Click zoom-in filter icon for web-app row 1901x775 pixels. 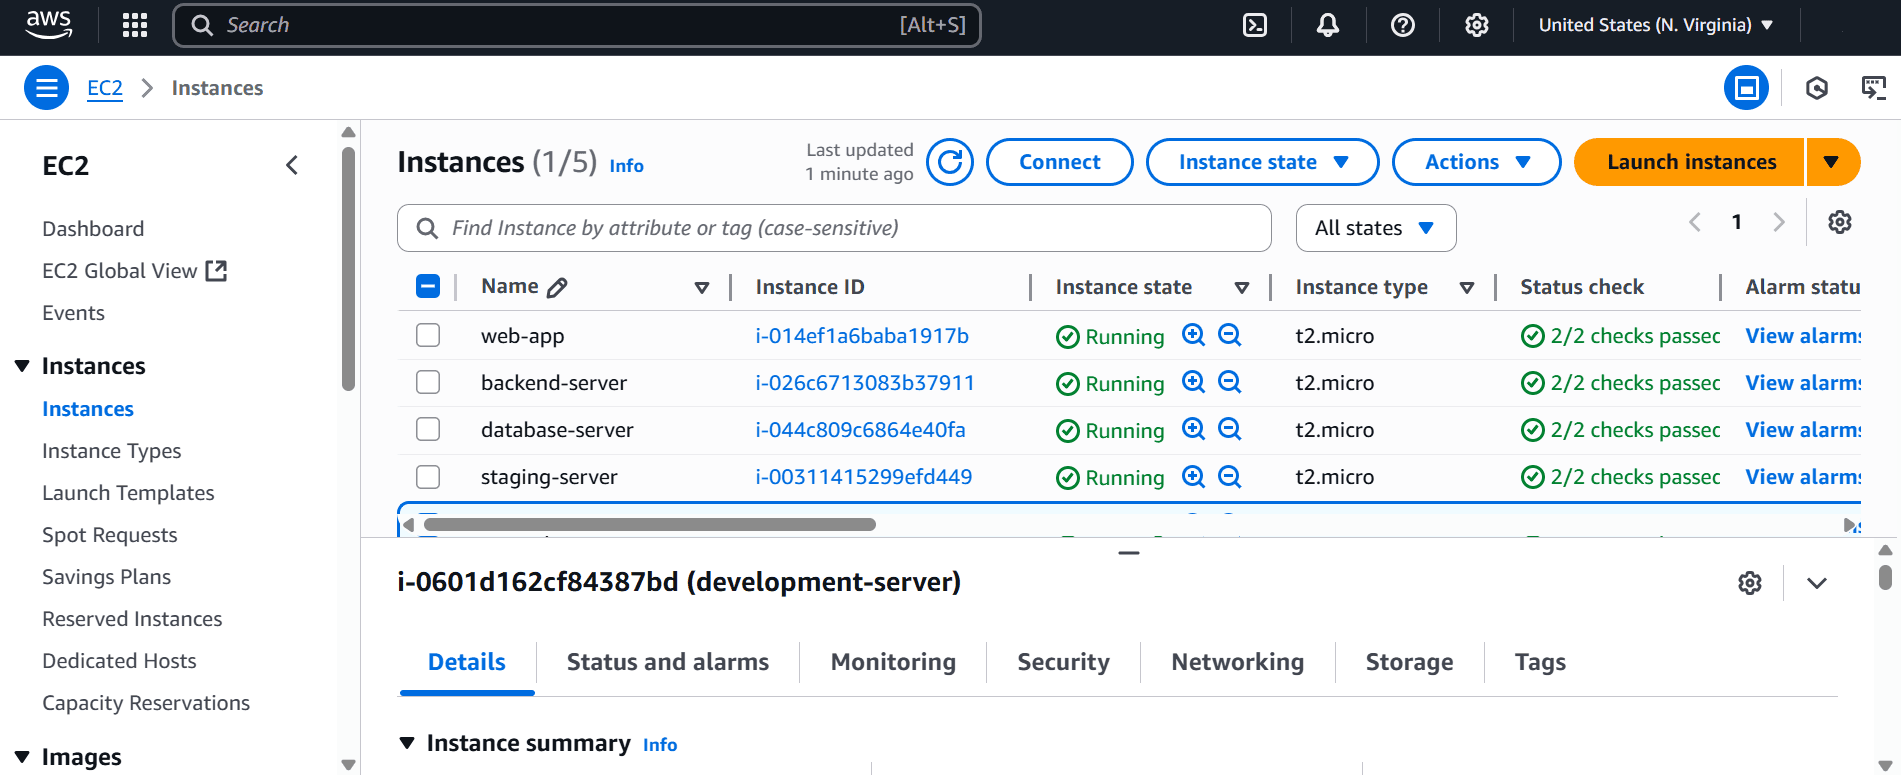point(1193,335)
